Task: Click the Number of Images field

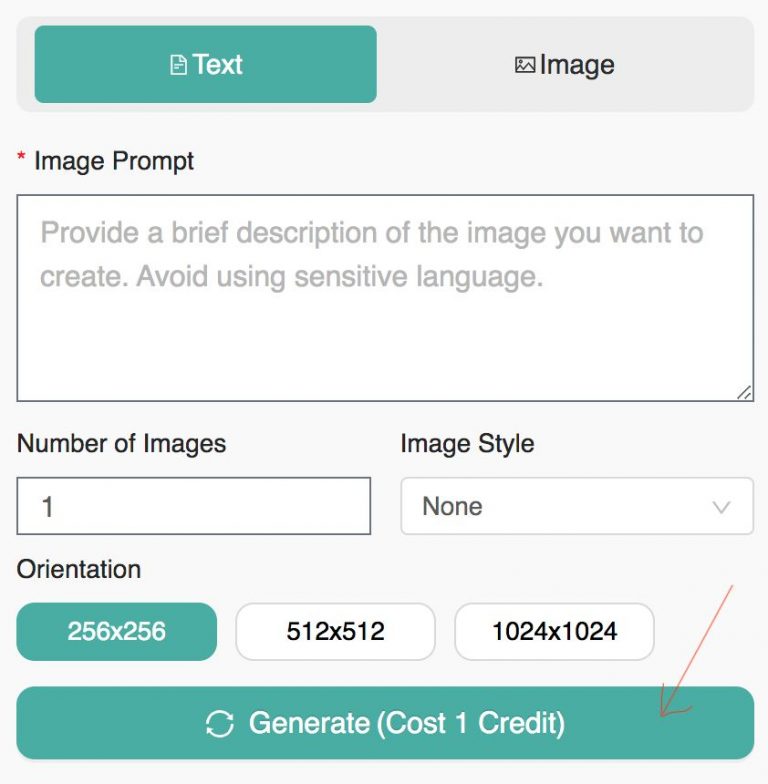Action: pos(194,506)
